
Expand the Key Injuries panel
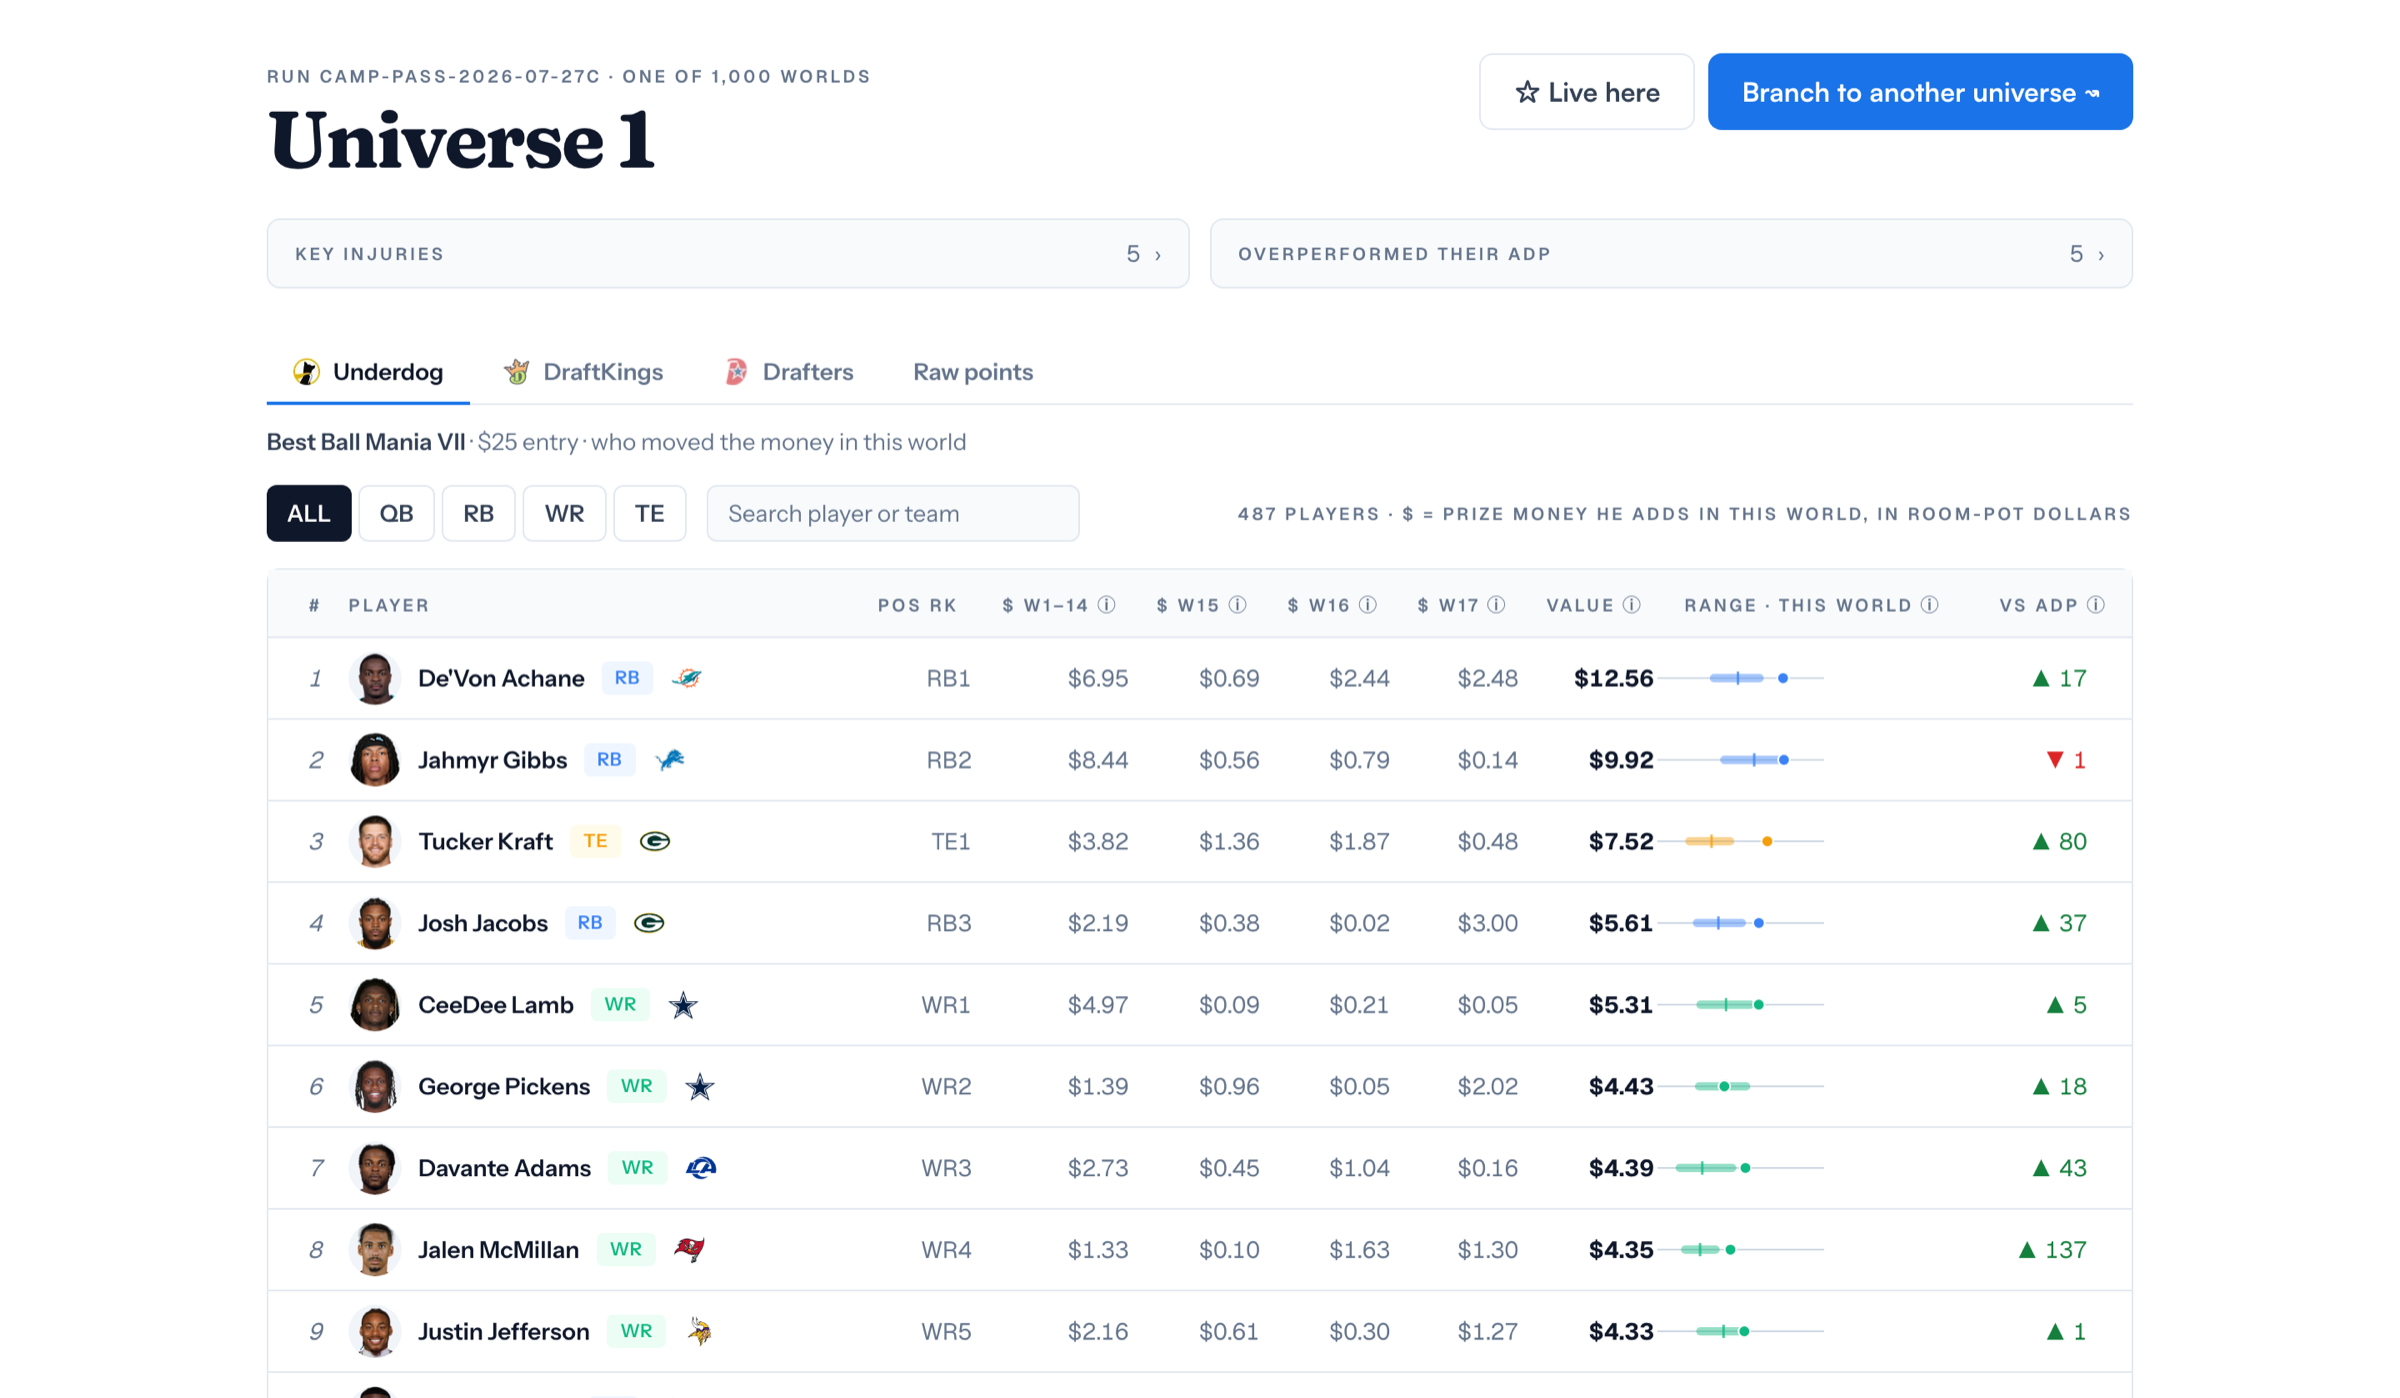point(728,254)
